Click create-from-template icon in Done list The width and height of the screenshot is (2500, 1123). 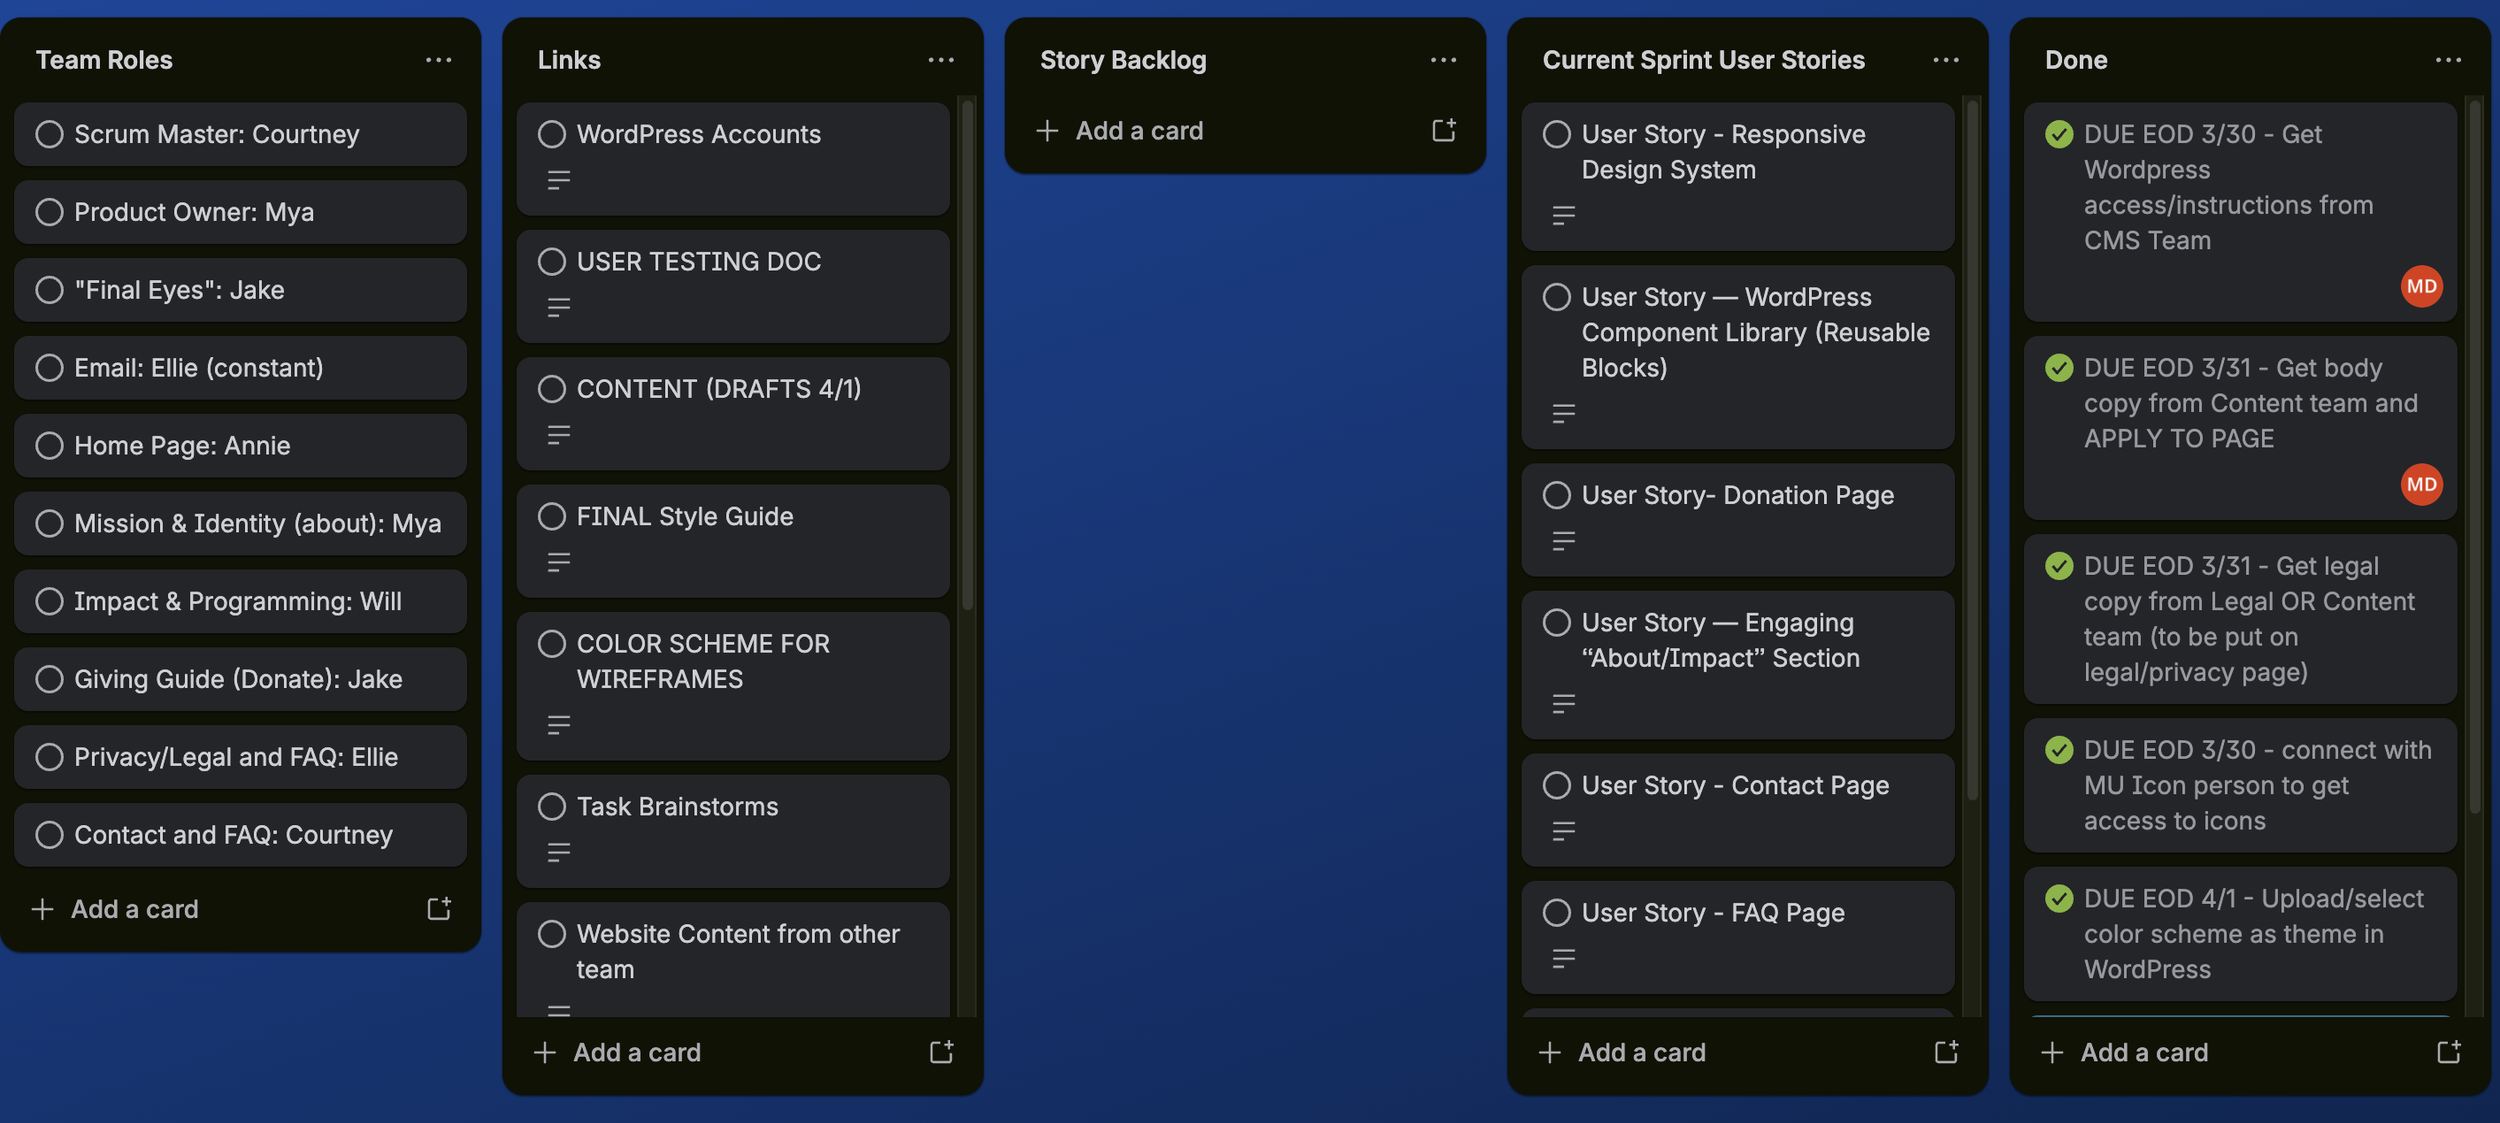pyautogui.click(x=2448, y=1052)
